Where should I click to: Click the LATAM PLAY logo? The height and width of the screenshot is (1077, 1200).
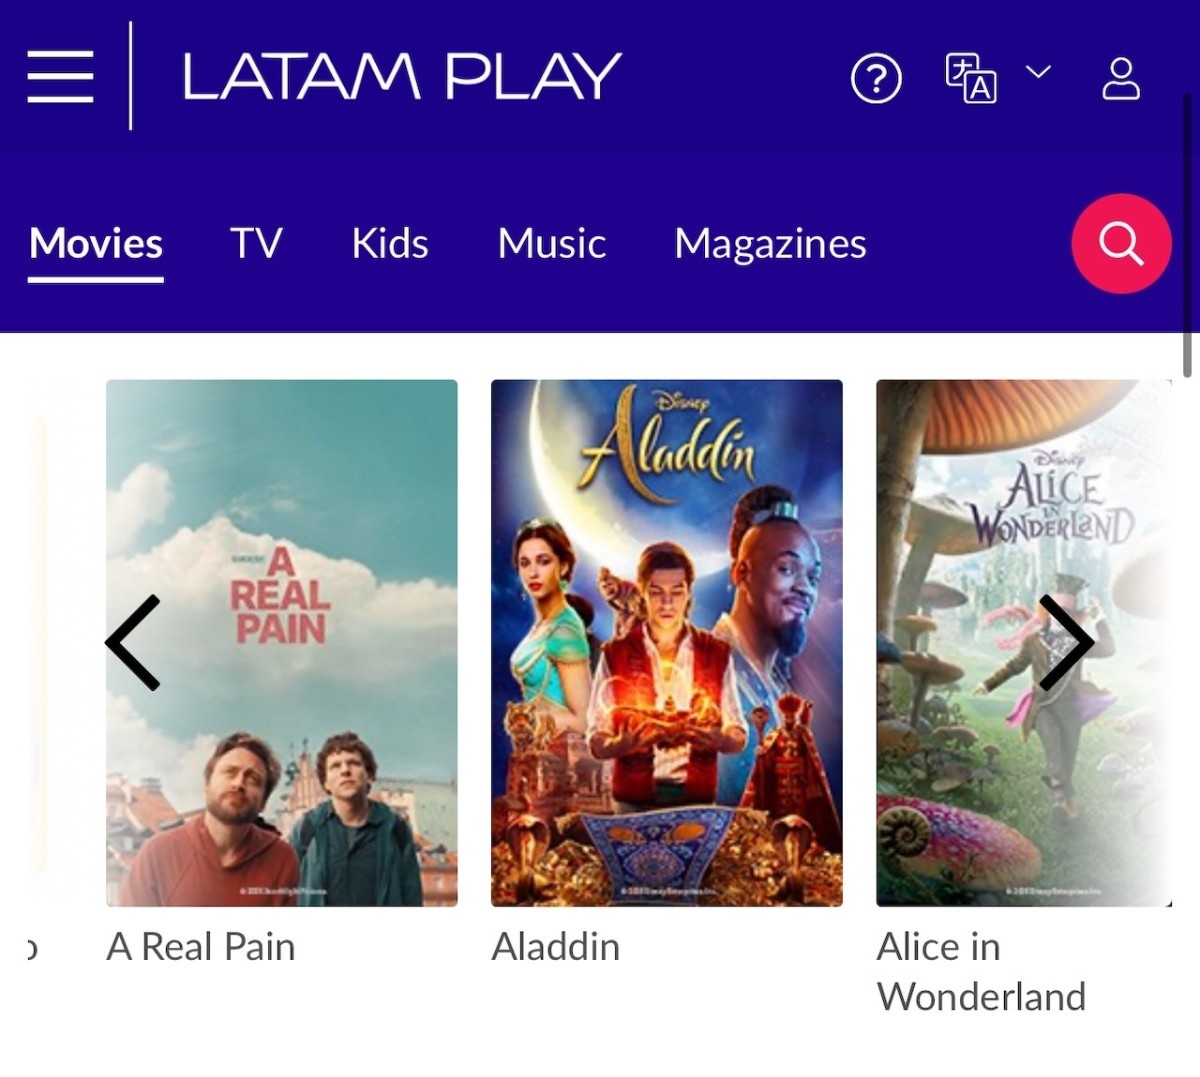(401, 77)
